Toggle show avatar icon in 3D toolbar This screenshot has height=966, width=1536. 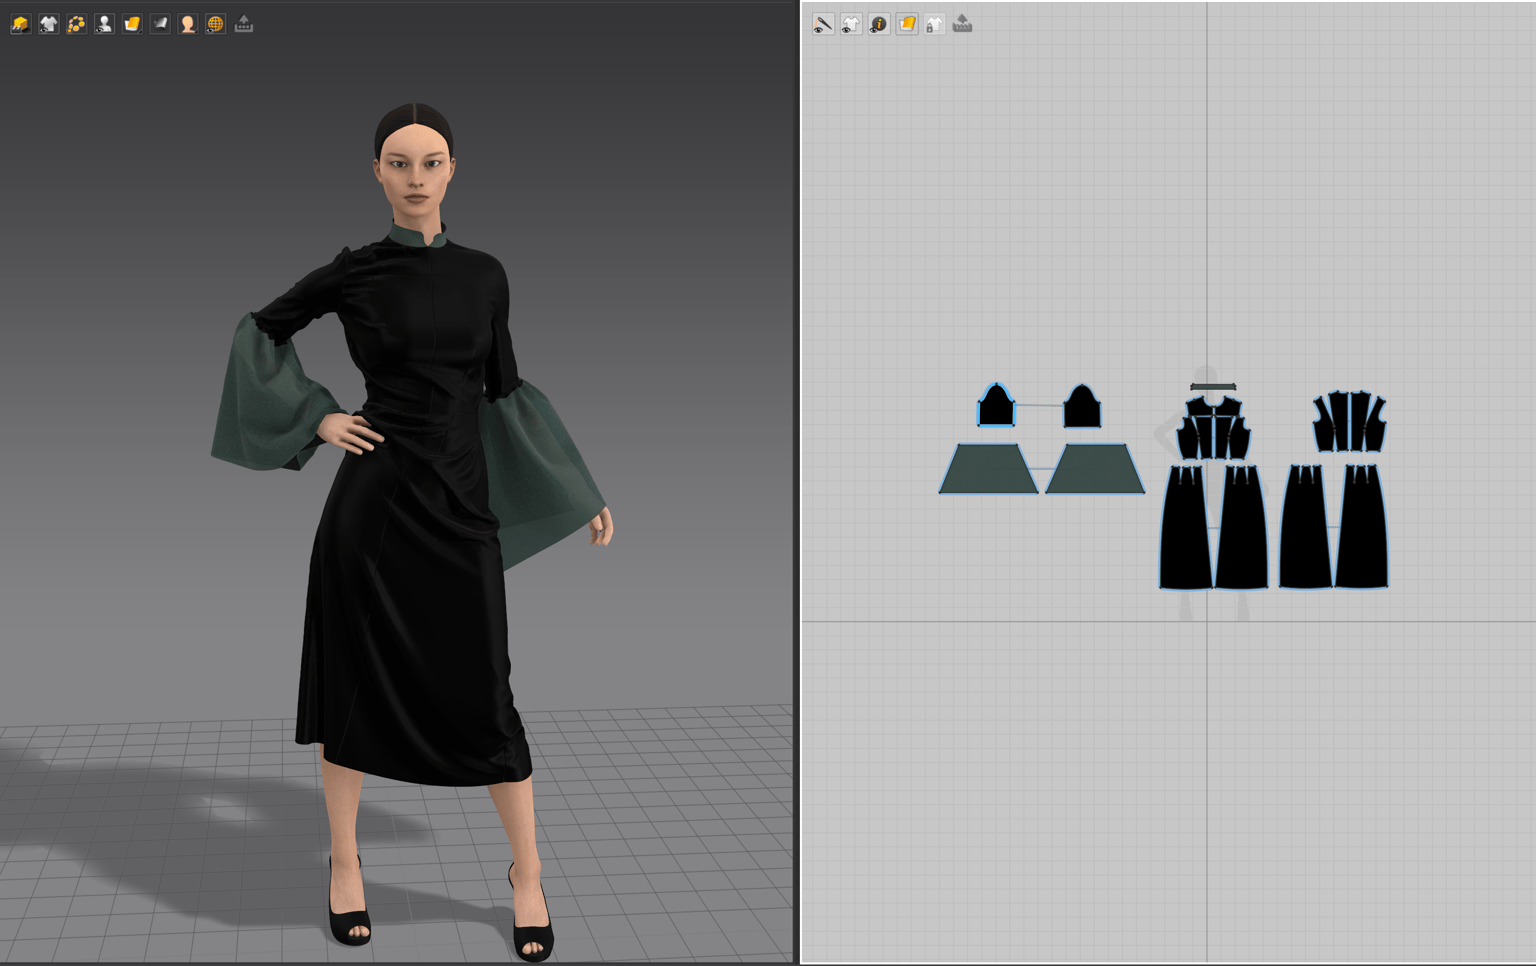[x=104, y=24]
